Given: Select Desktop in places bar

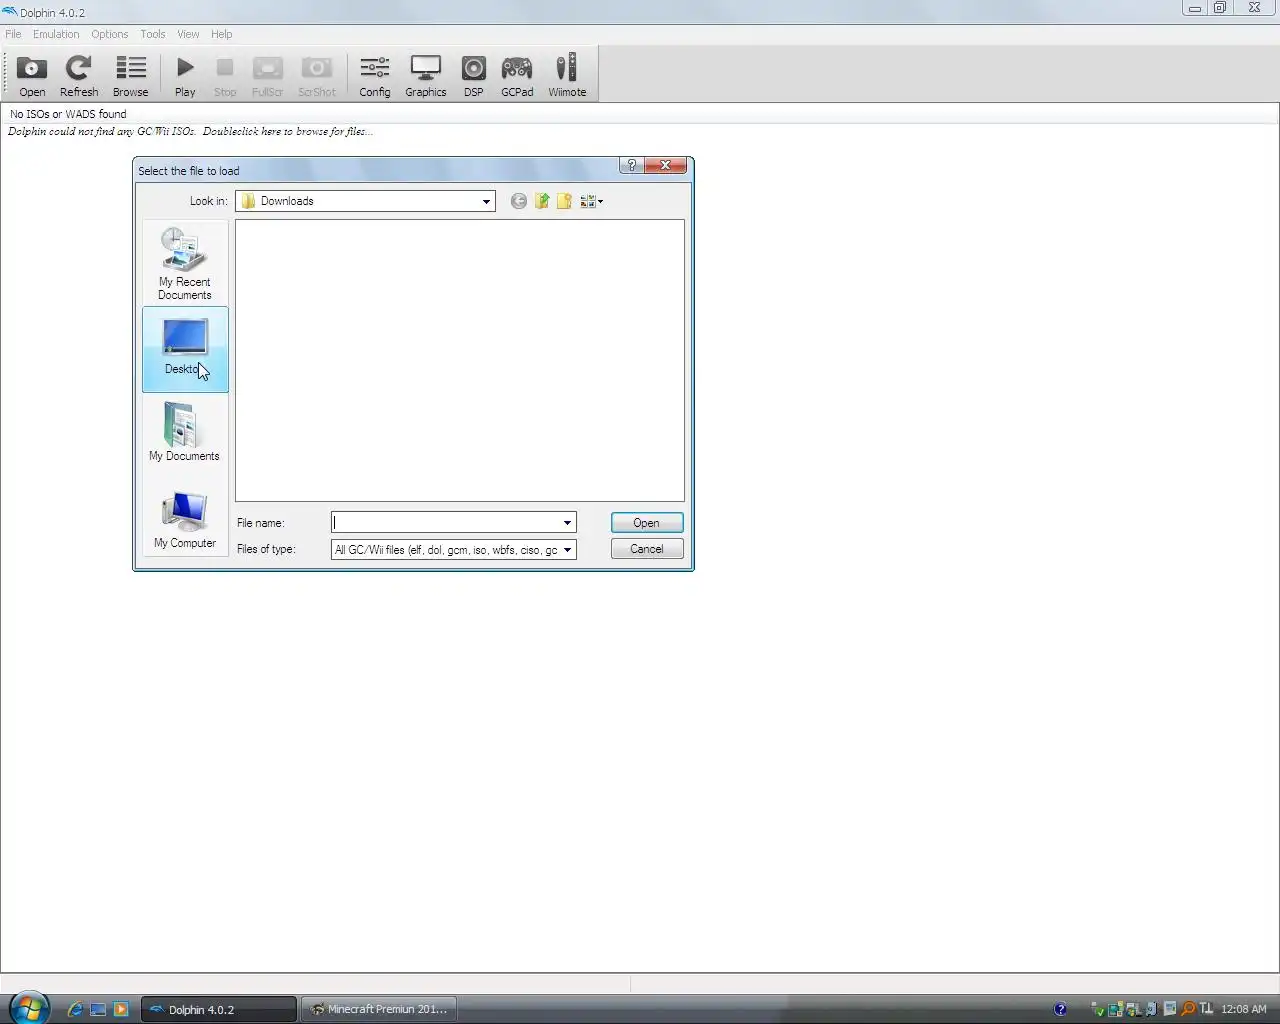Looking at the screenshot, I should 185,348.
